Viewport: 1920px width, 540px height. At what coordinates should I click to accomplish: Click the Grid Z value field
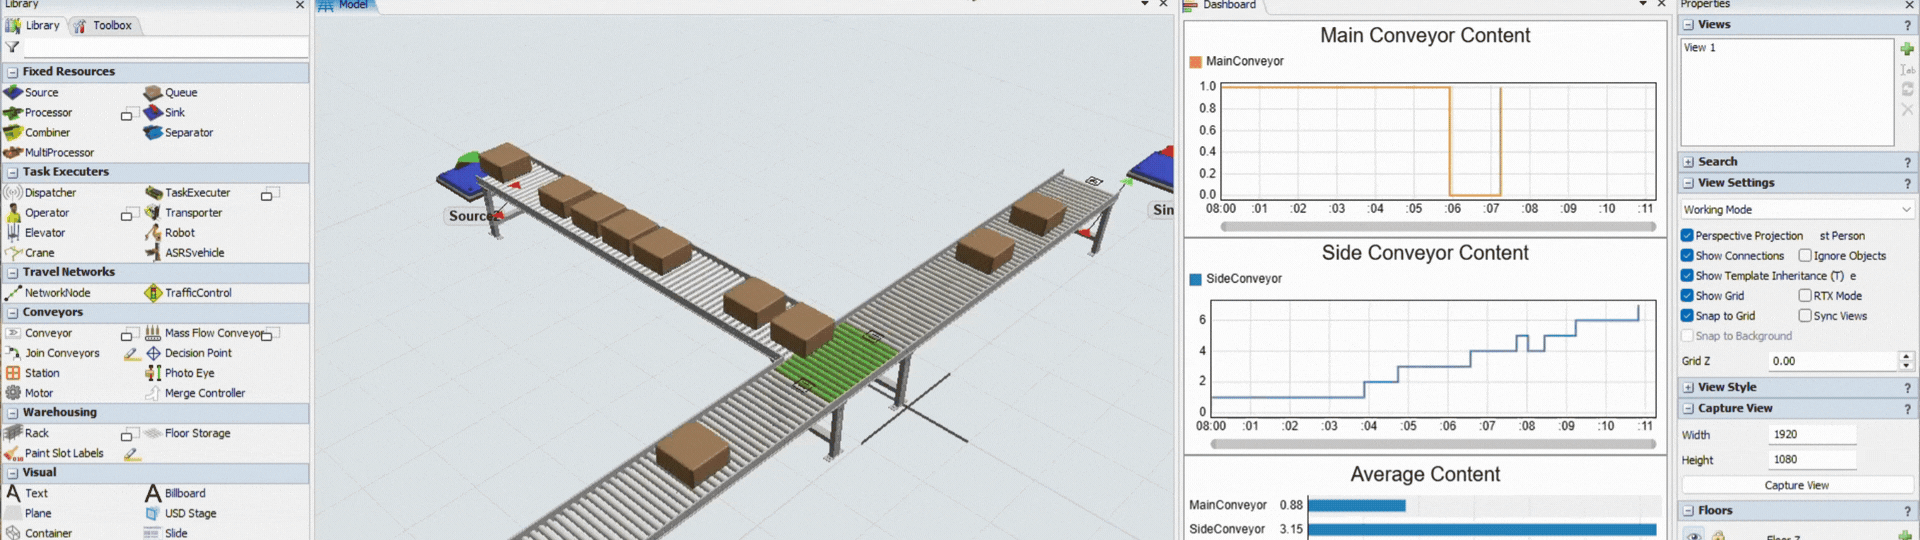point(1832,361)
